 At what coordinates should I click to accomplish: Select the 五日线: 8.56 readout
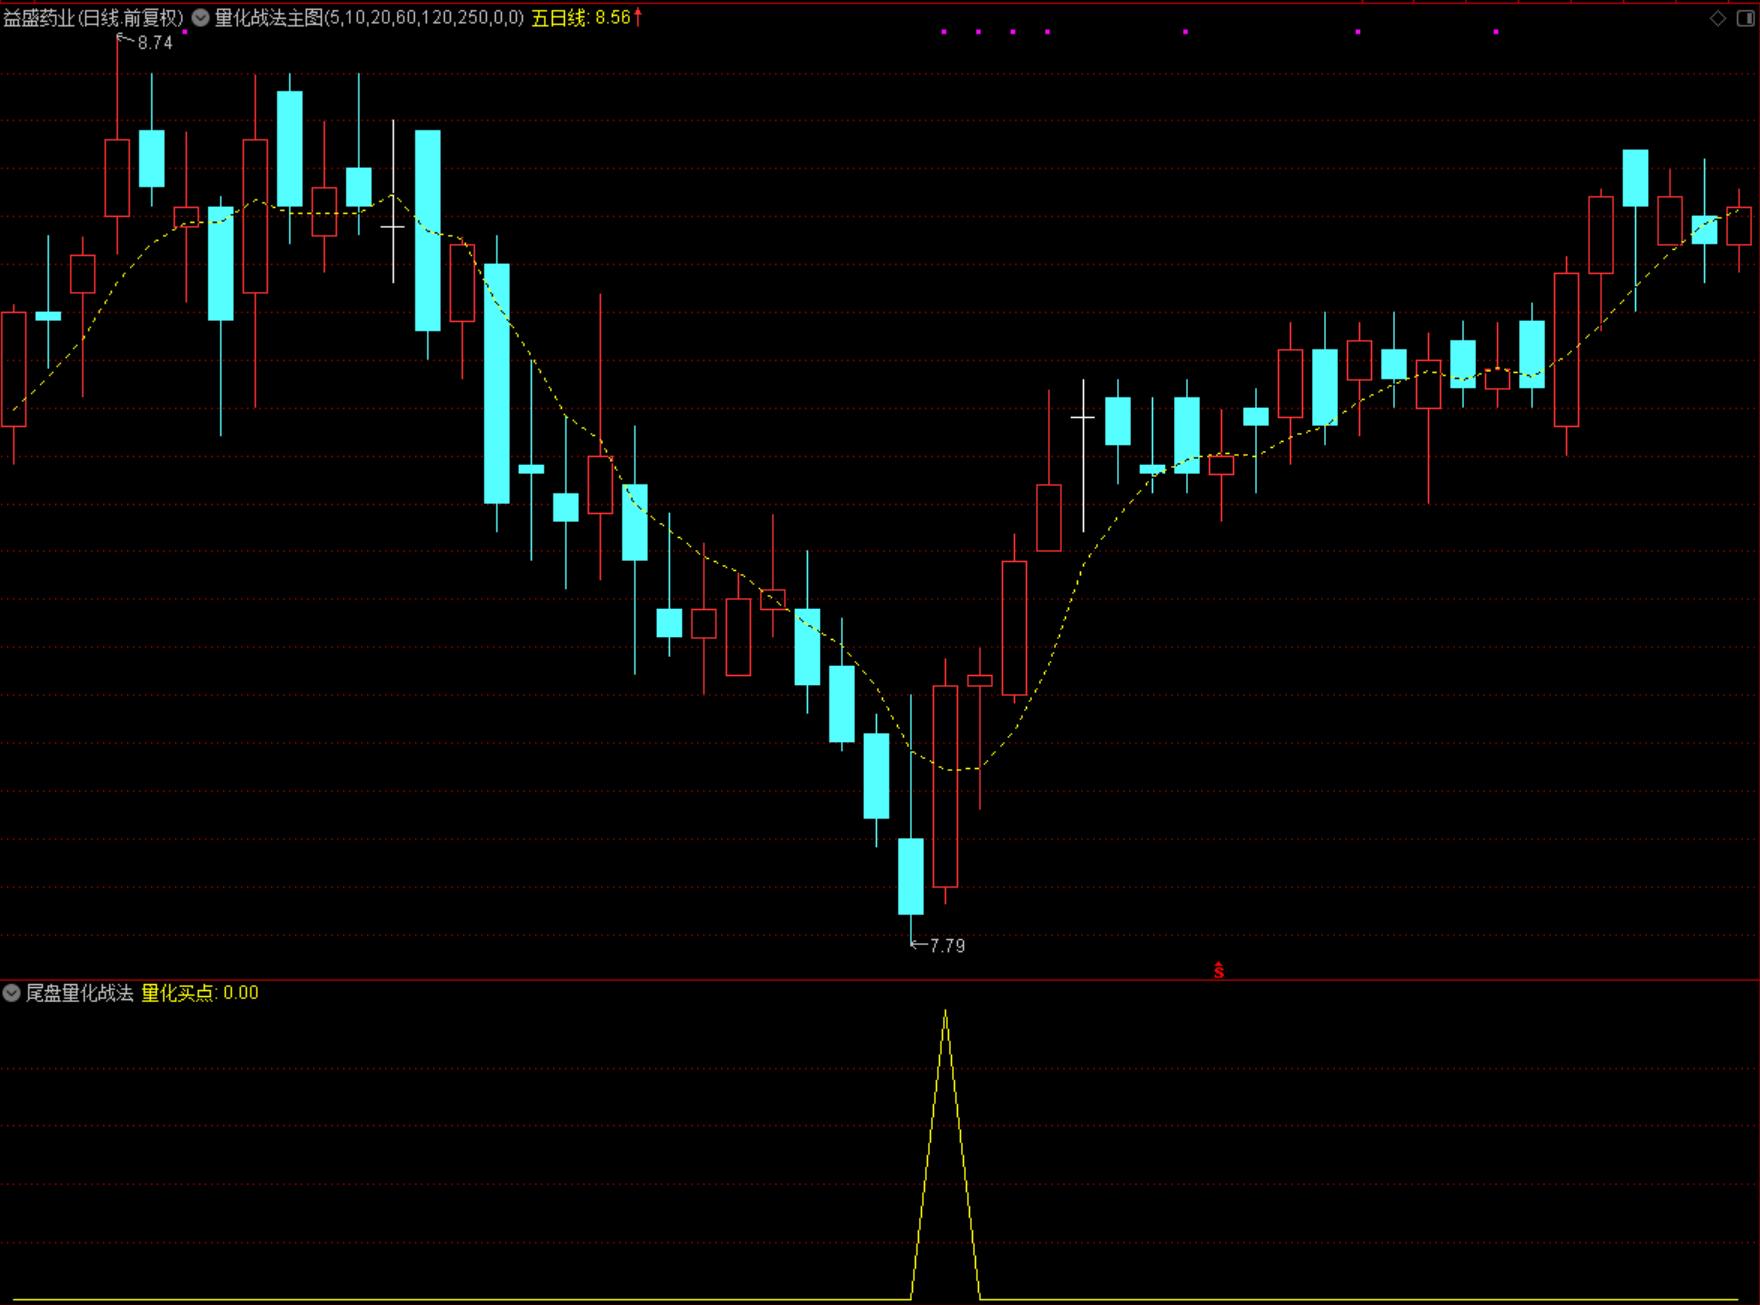(581, 18)
